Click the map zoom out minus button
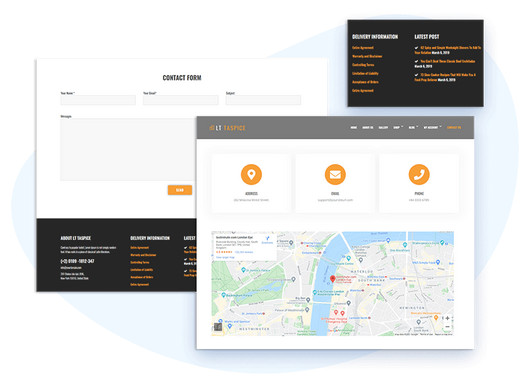Image resolution: width=531 pixels, height=387 pixels. [447, 326]
